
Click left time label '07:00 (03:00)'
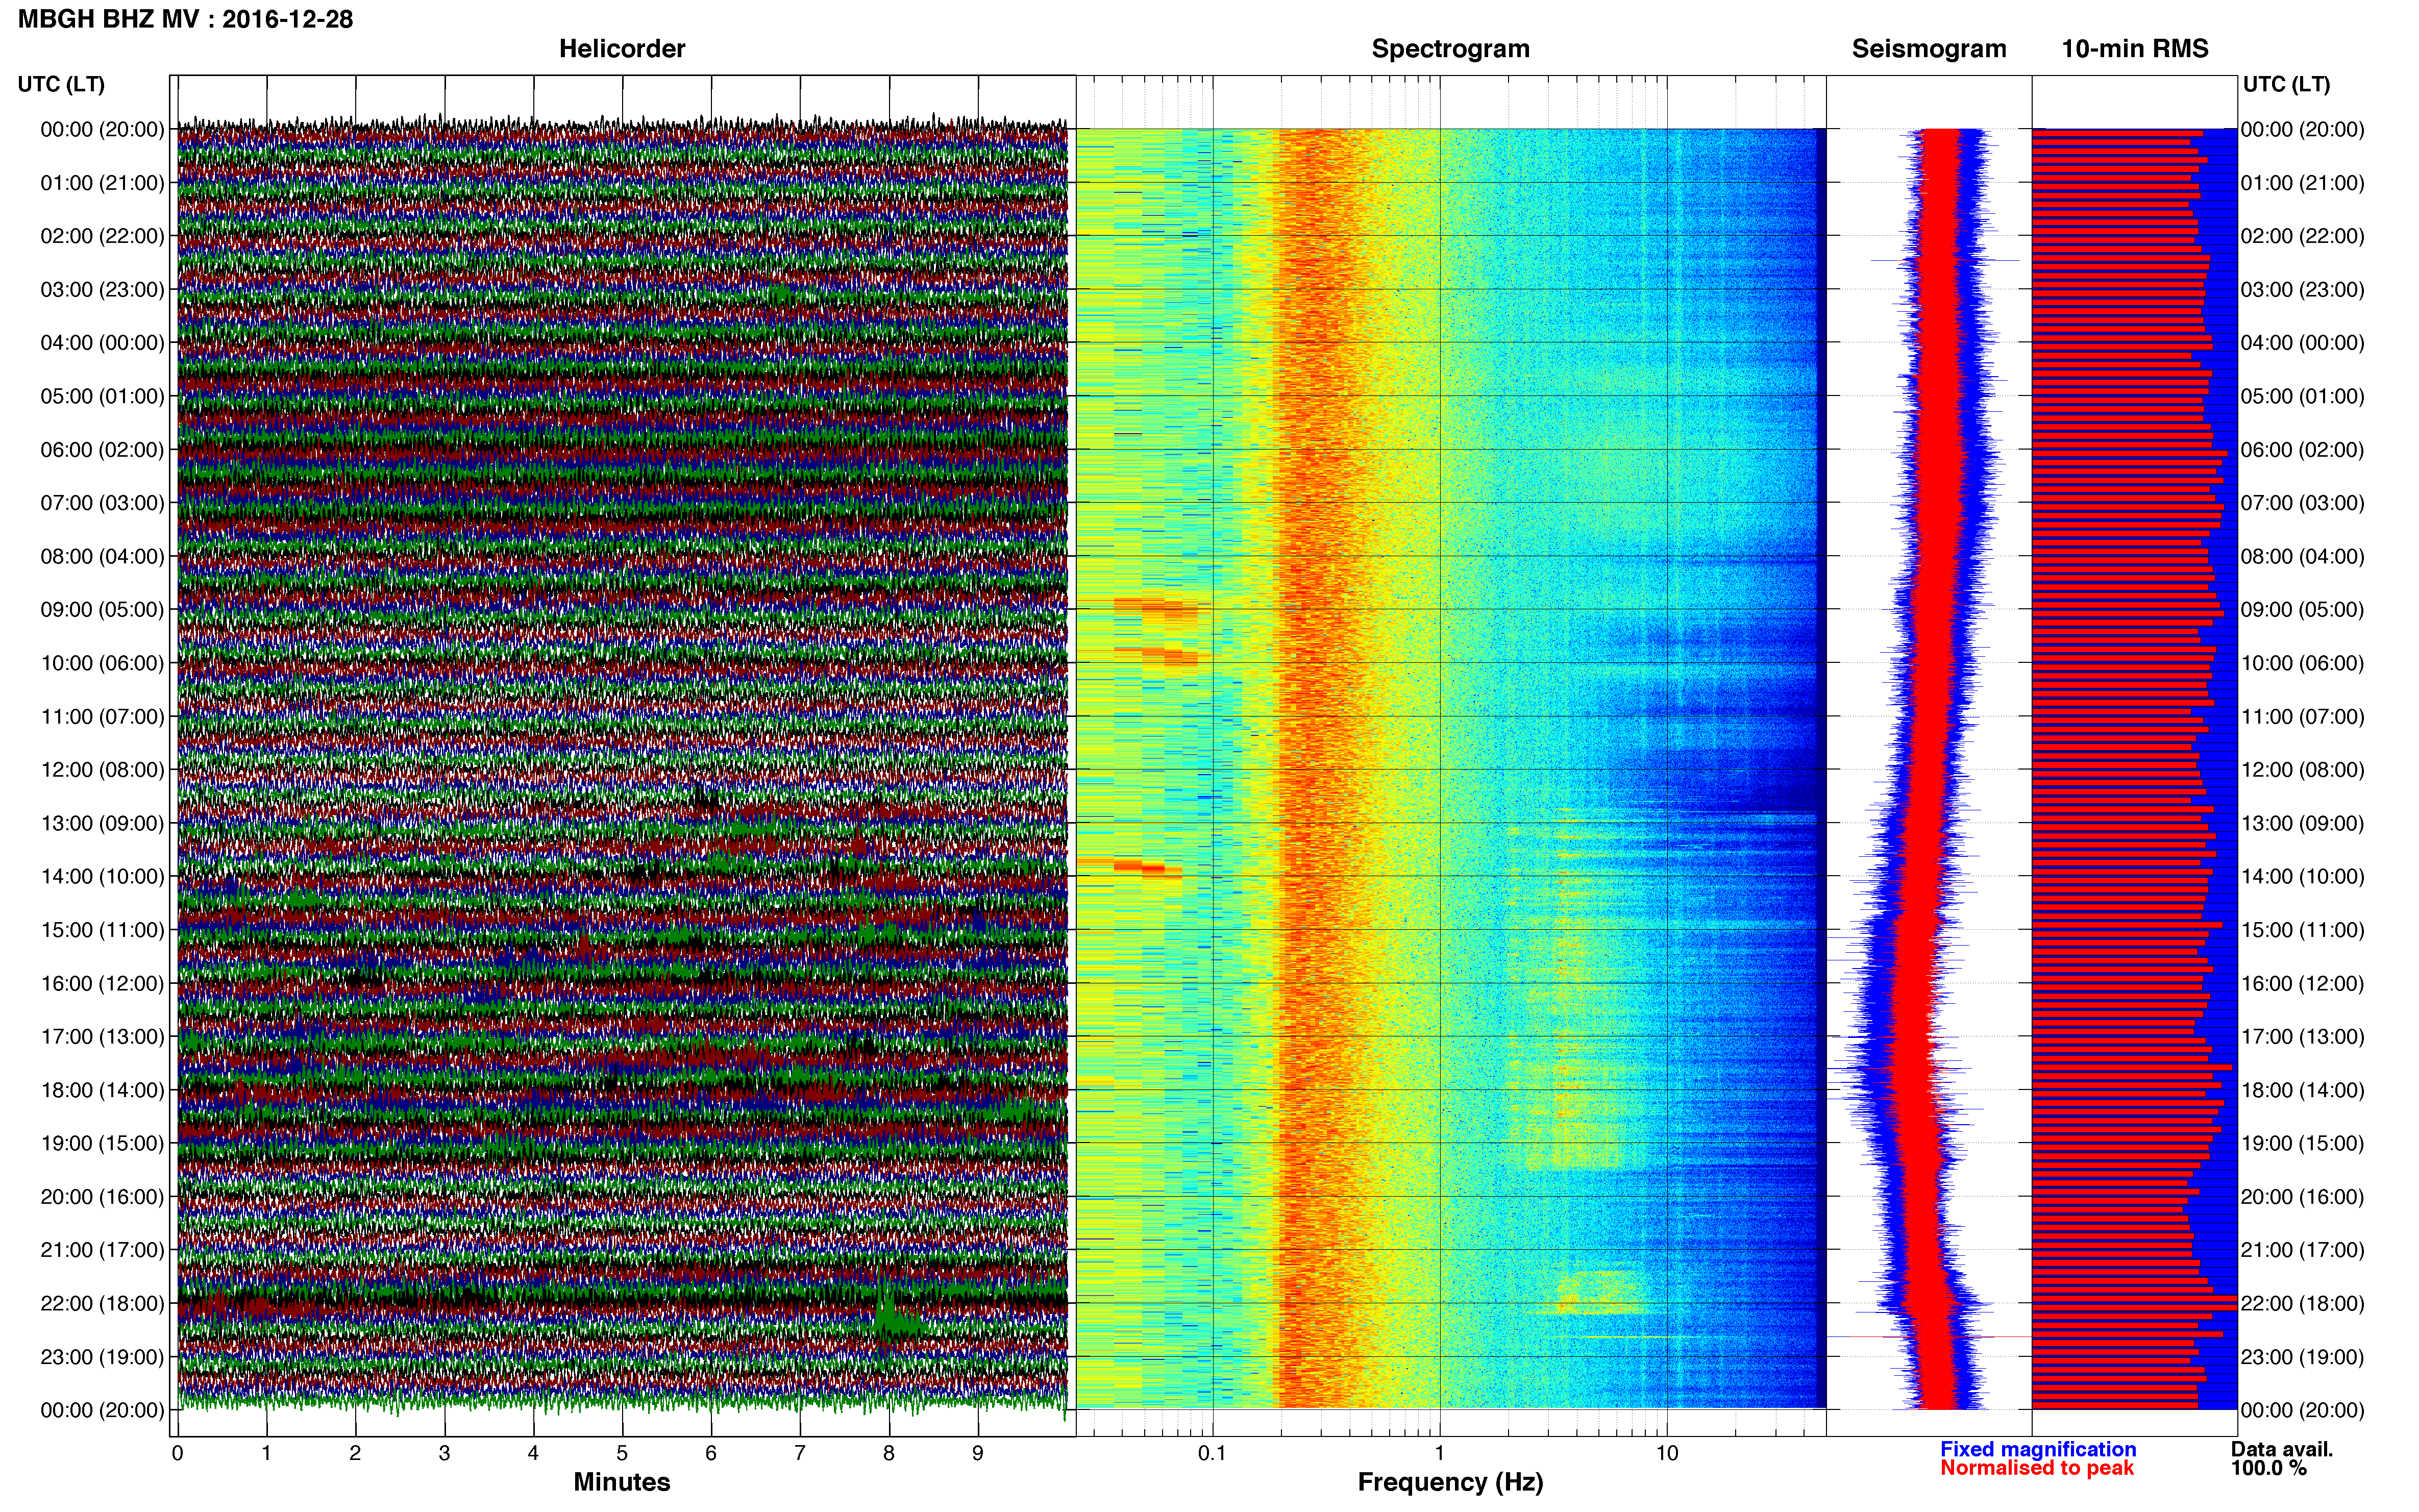[x=102, y=503]
